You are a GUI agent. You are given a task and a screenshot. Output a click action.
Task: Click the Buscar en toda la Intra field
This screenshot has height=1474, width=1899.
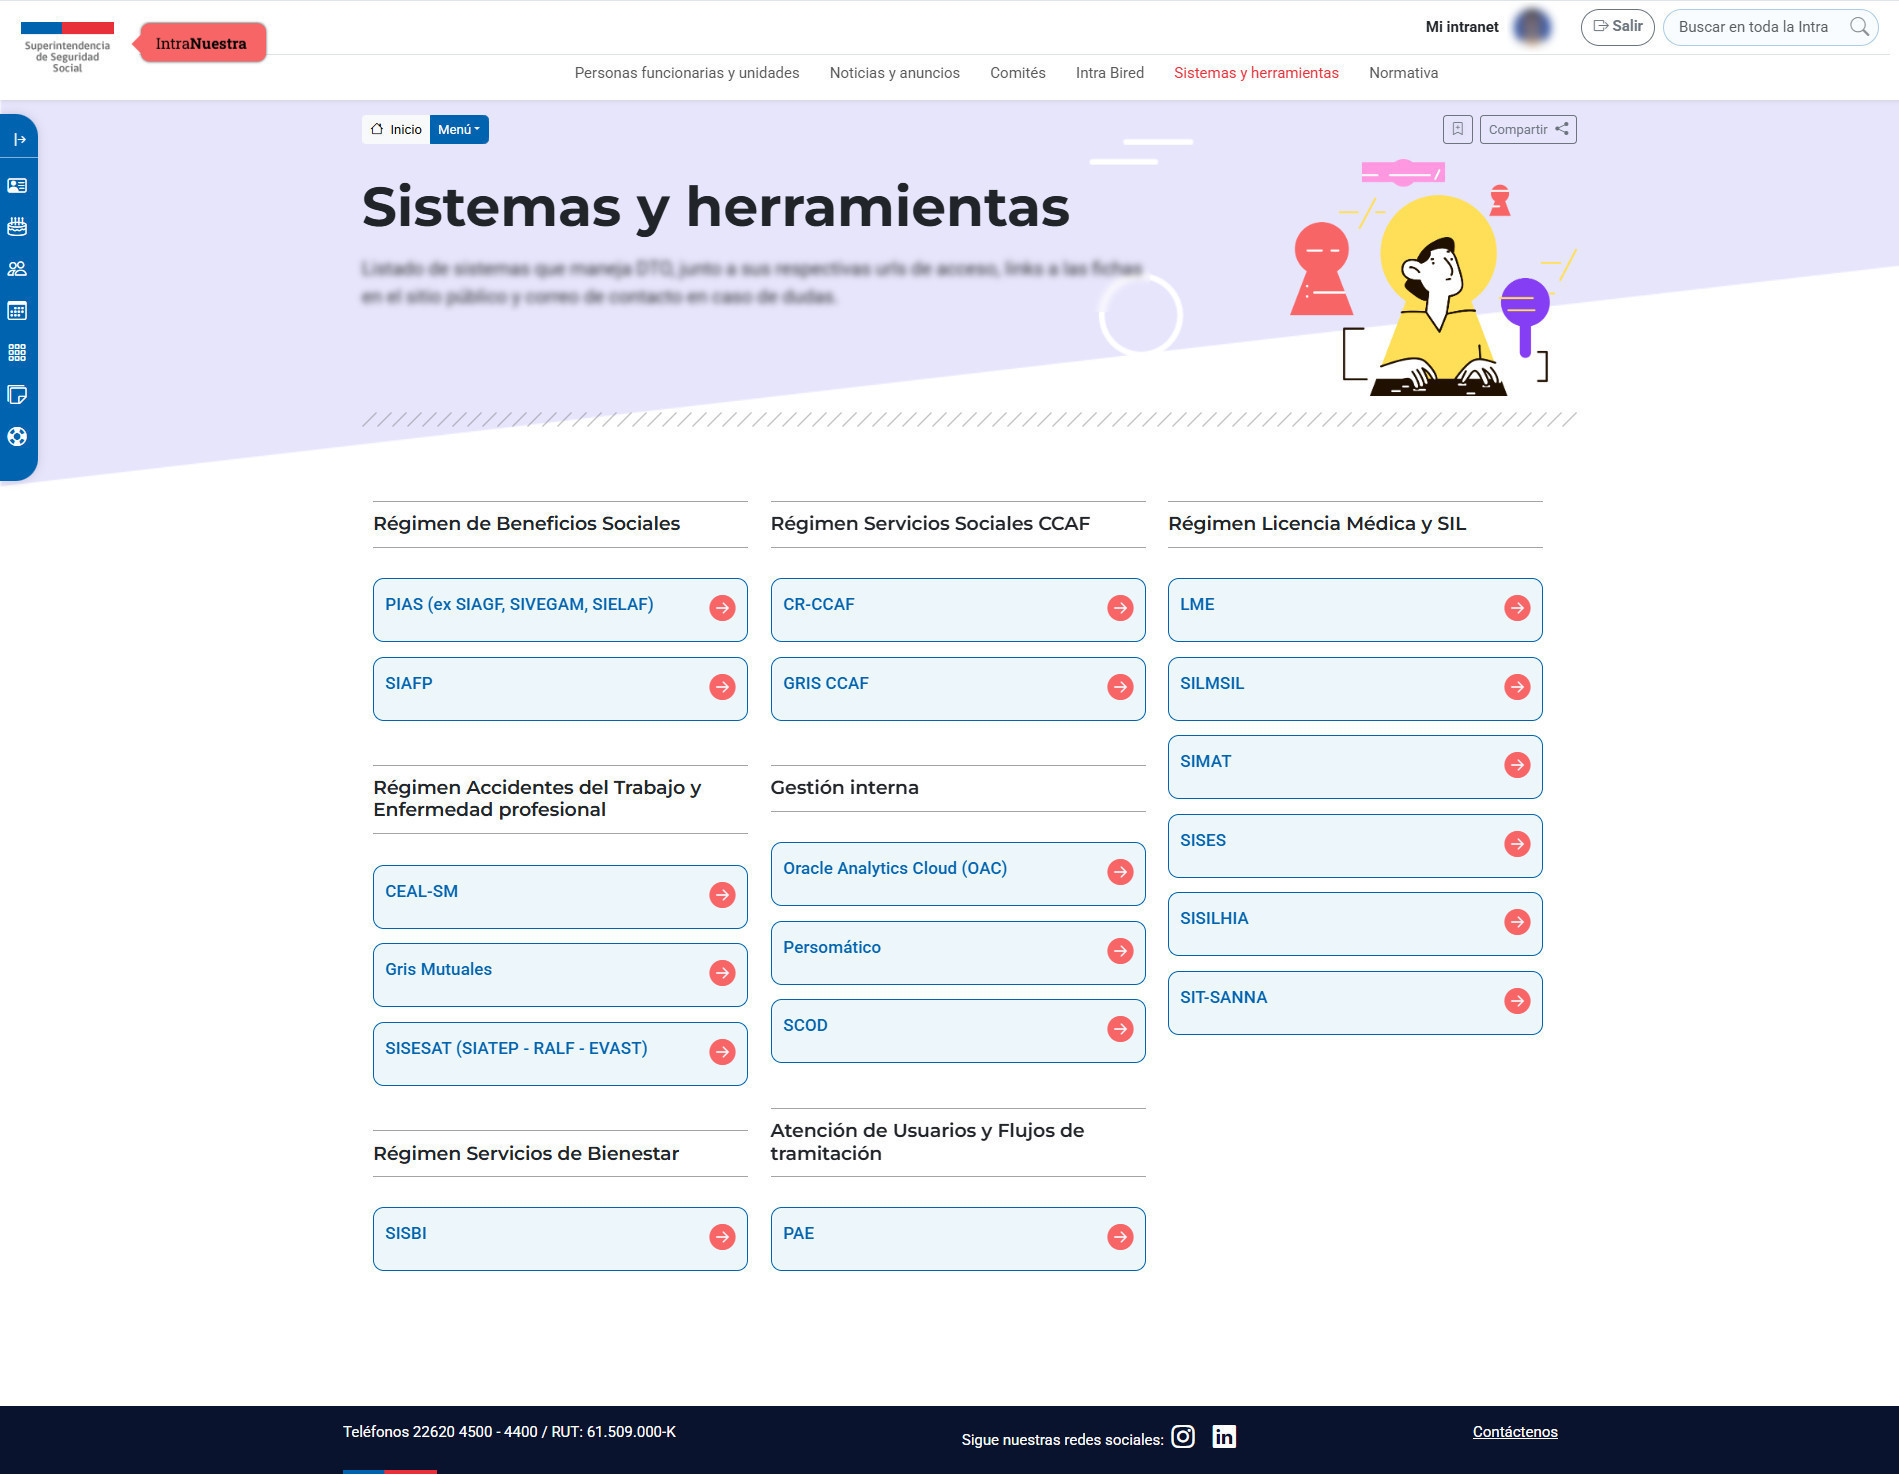(1755, 27)
